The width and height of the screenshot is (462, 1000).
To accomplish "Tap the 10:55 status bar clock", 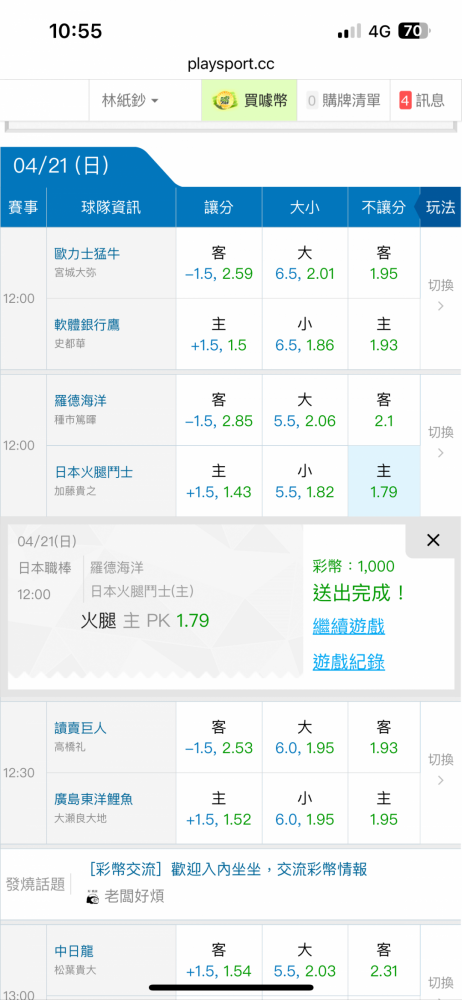I will click(x=75, y=31).
